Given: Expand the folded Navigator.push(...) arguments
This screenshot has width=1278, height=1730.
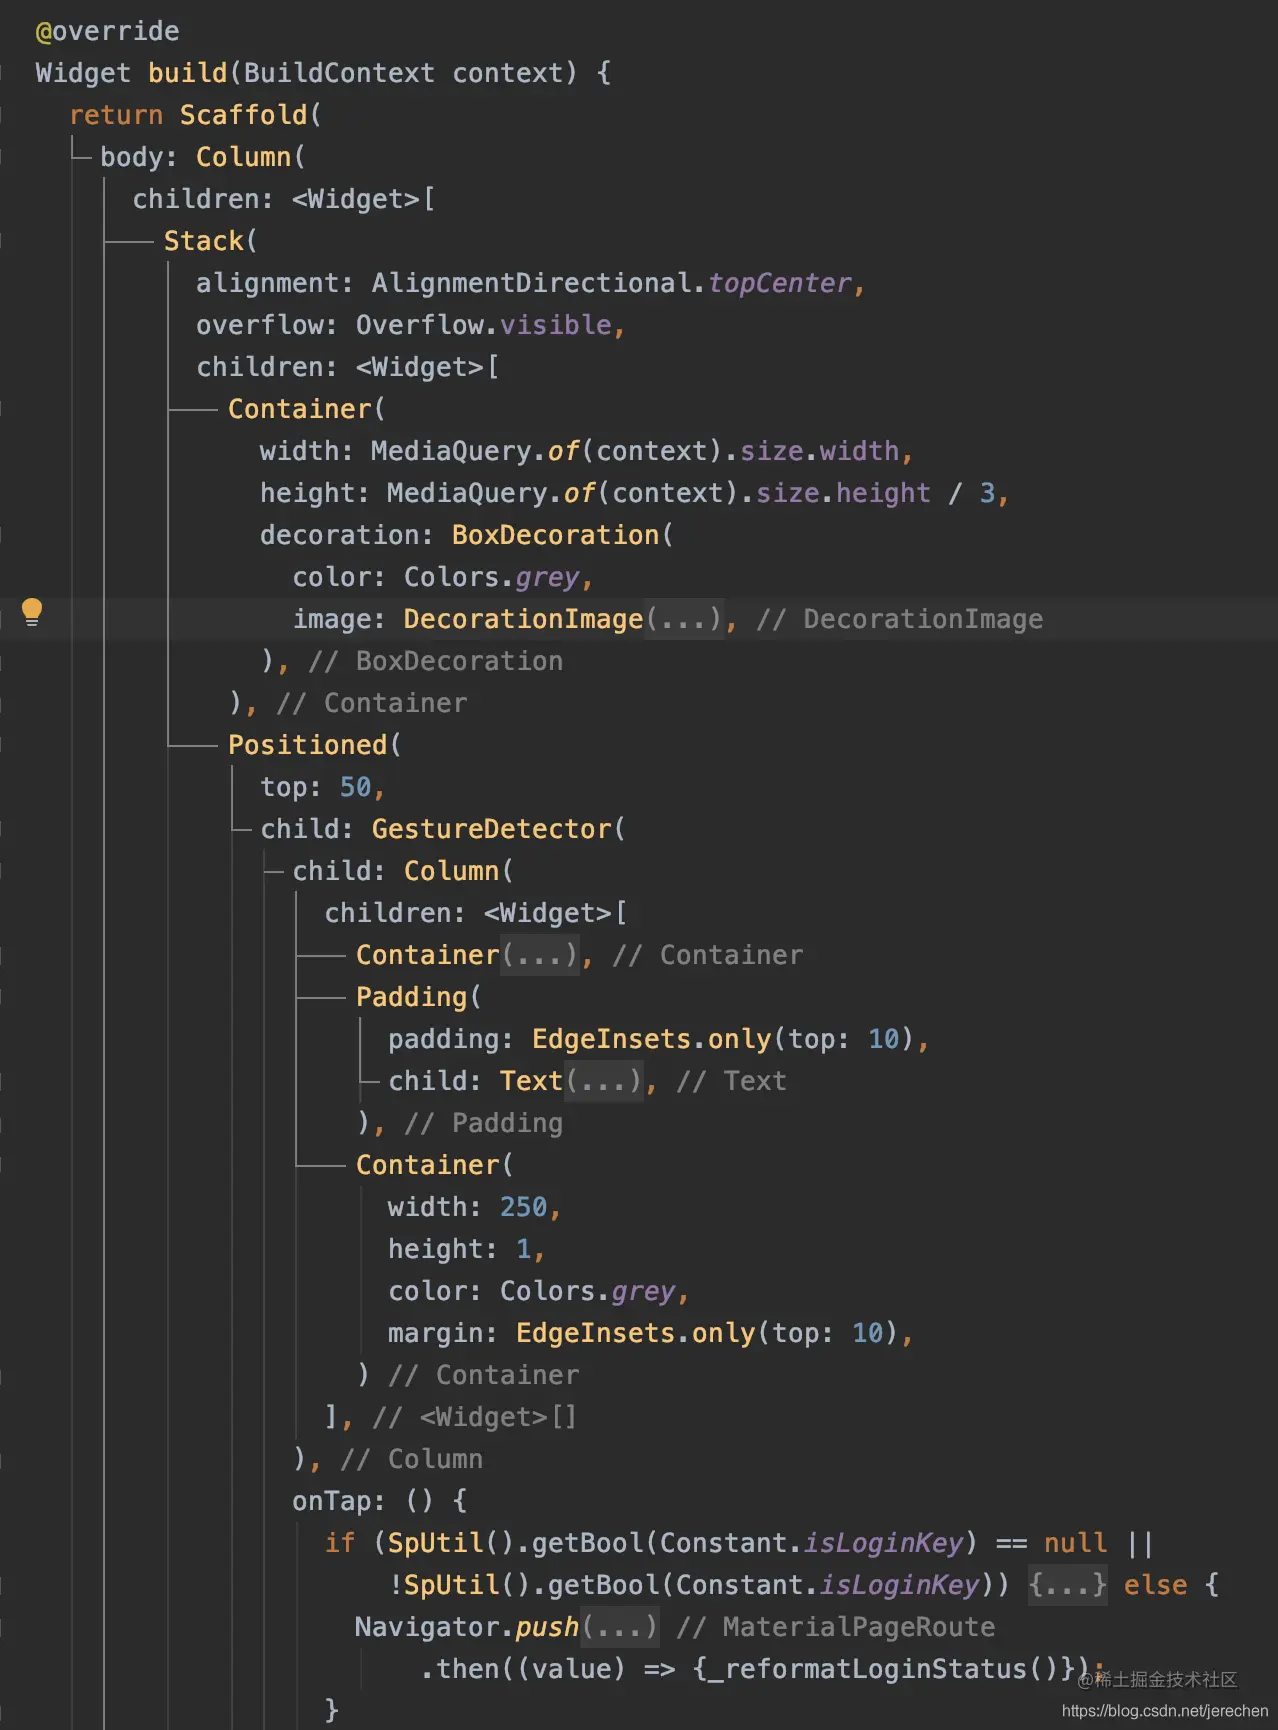Looking at the screenshot, I should click(x=620, y=1627).
